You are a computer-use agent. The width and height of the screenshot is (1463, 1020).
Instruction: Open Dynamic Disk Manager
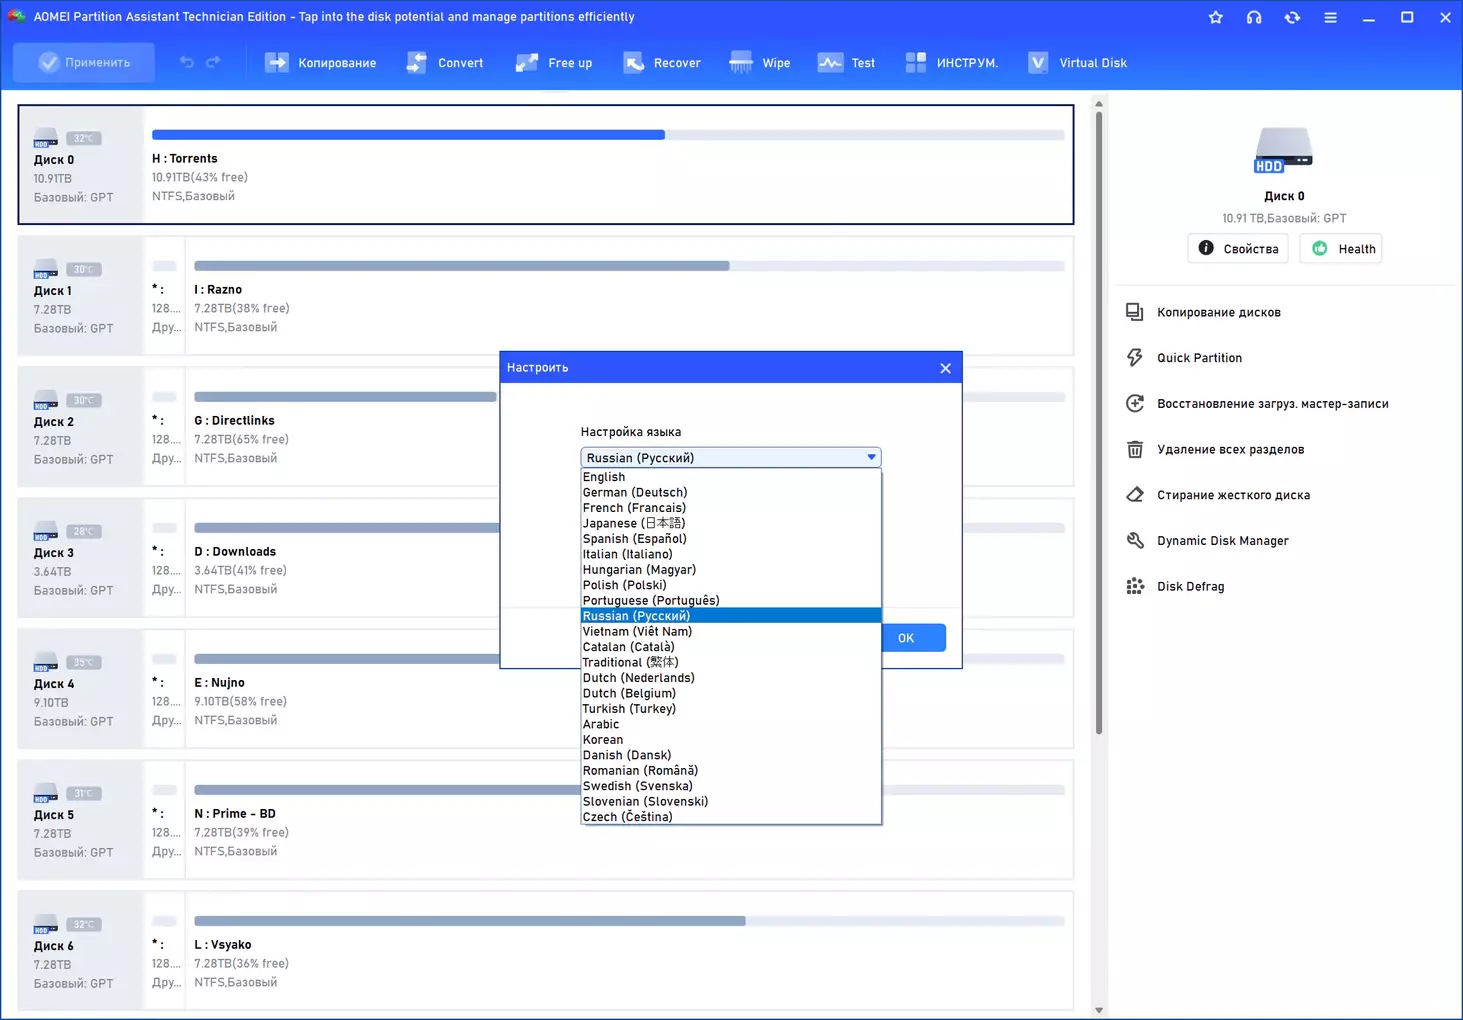1221,541
